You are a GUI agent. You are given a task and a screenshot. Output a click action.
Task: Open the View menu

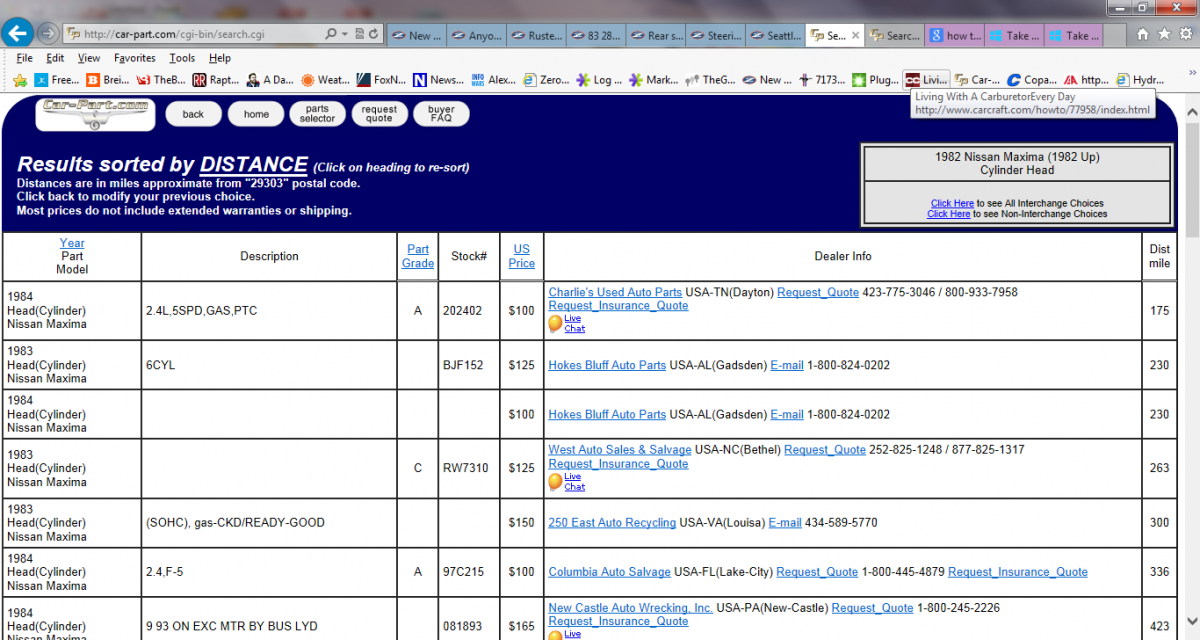(89, 58)
